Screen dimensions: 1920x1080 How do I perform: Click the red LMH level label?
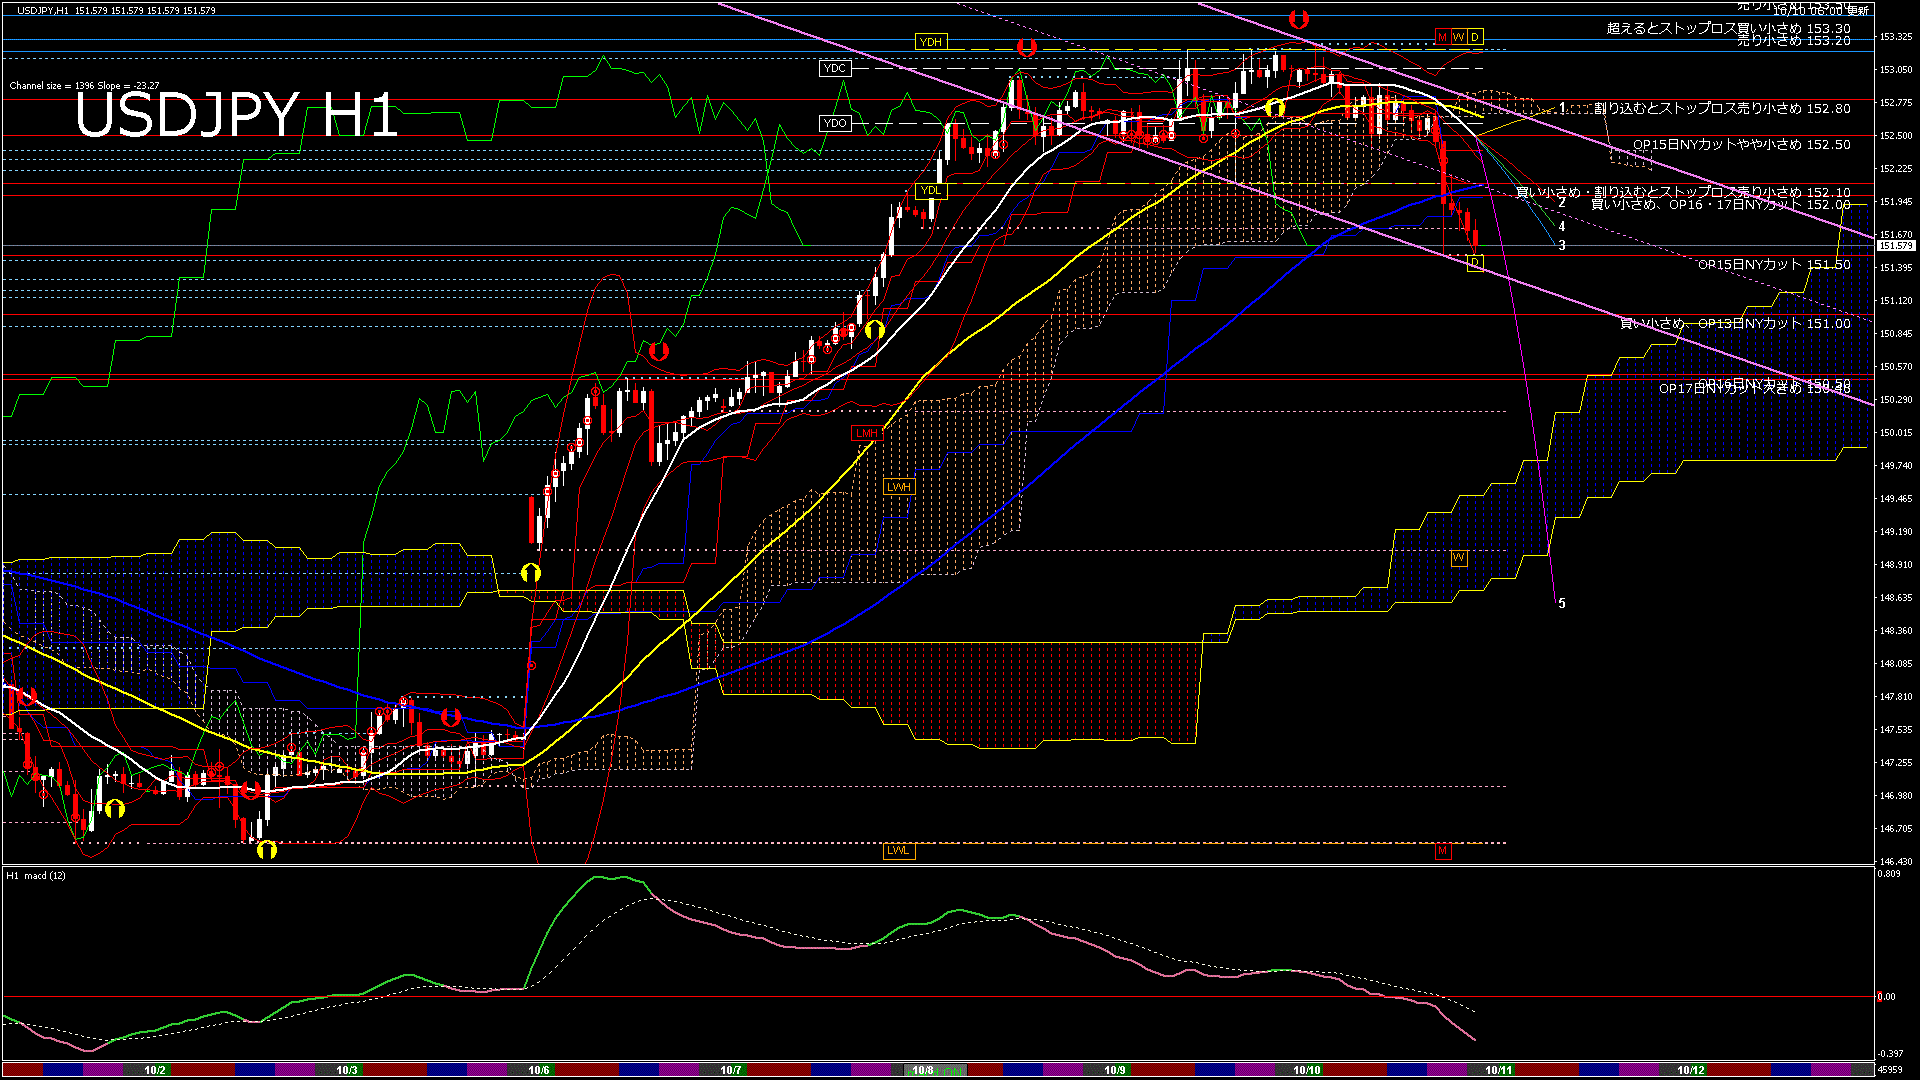pos(866,433)
